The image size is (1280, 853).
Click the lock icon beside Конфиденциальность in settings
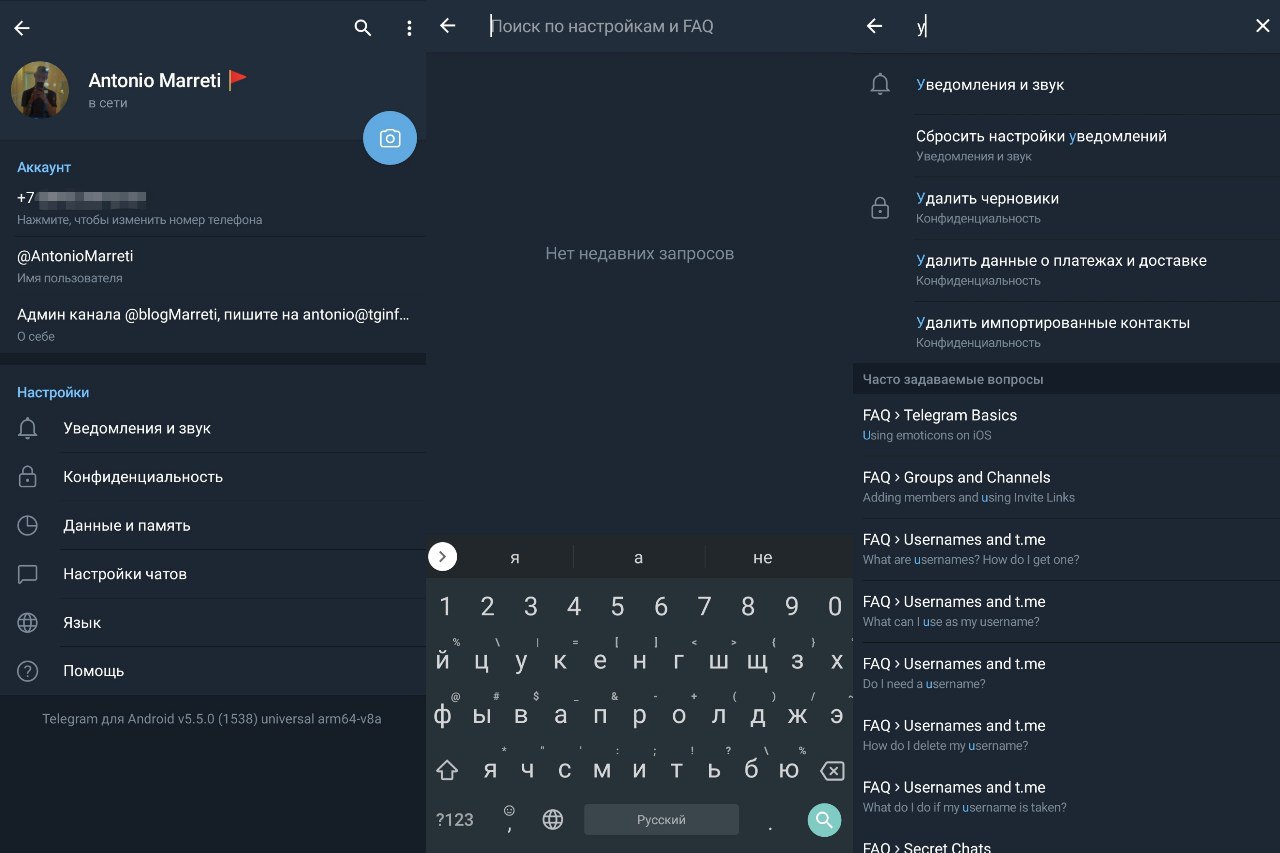(x=28, y=477)
